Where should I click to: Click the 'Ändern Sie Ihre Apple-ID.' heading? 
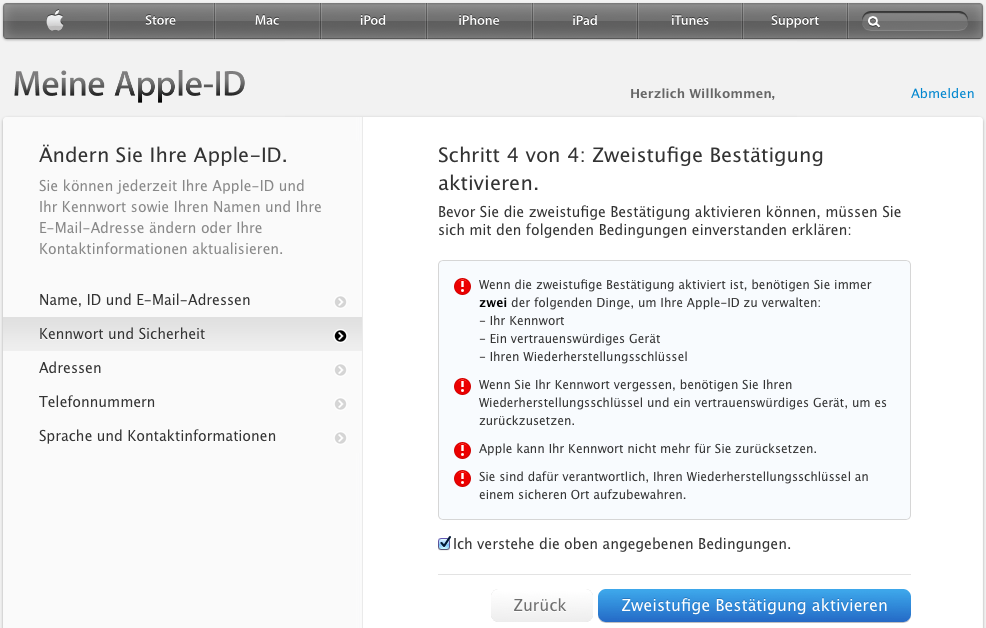(163, 155)
